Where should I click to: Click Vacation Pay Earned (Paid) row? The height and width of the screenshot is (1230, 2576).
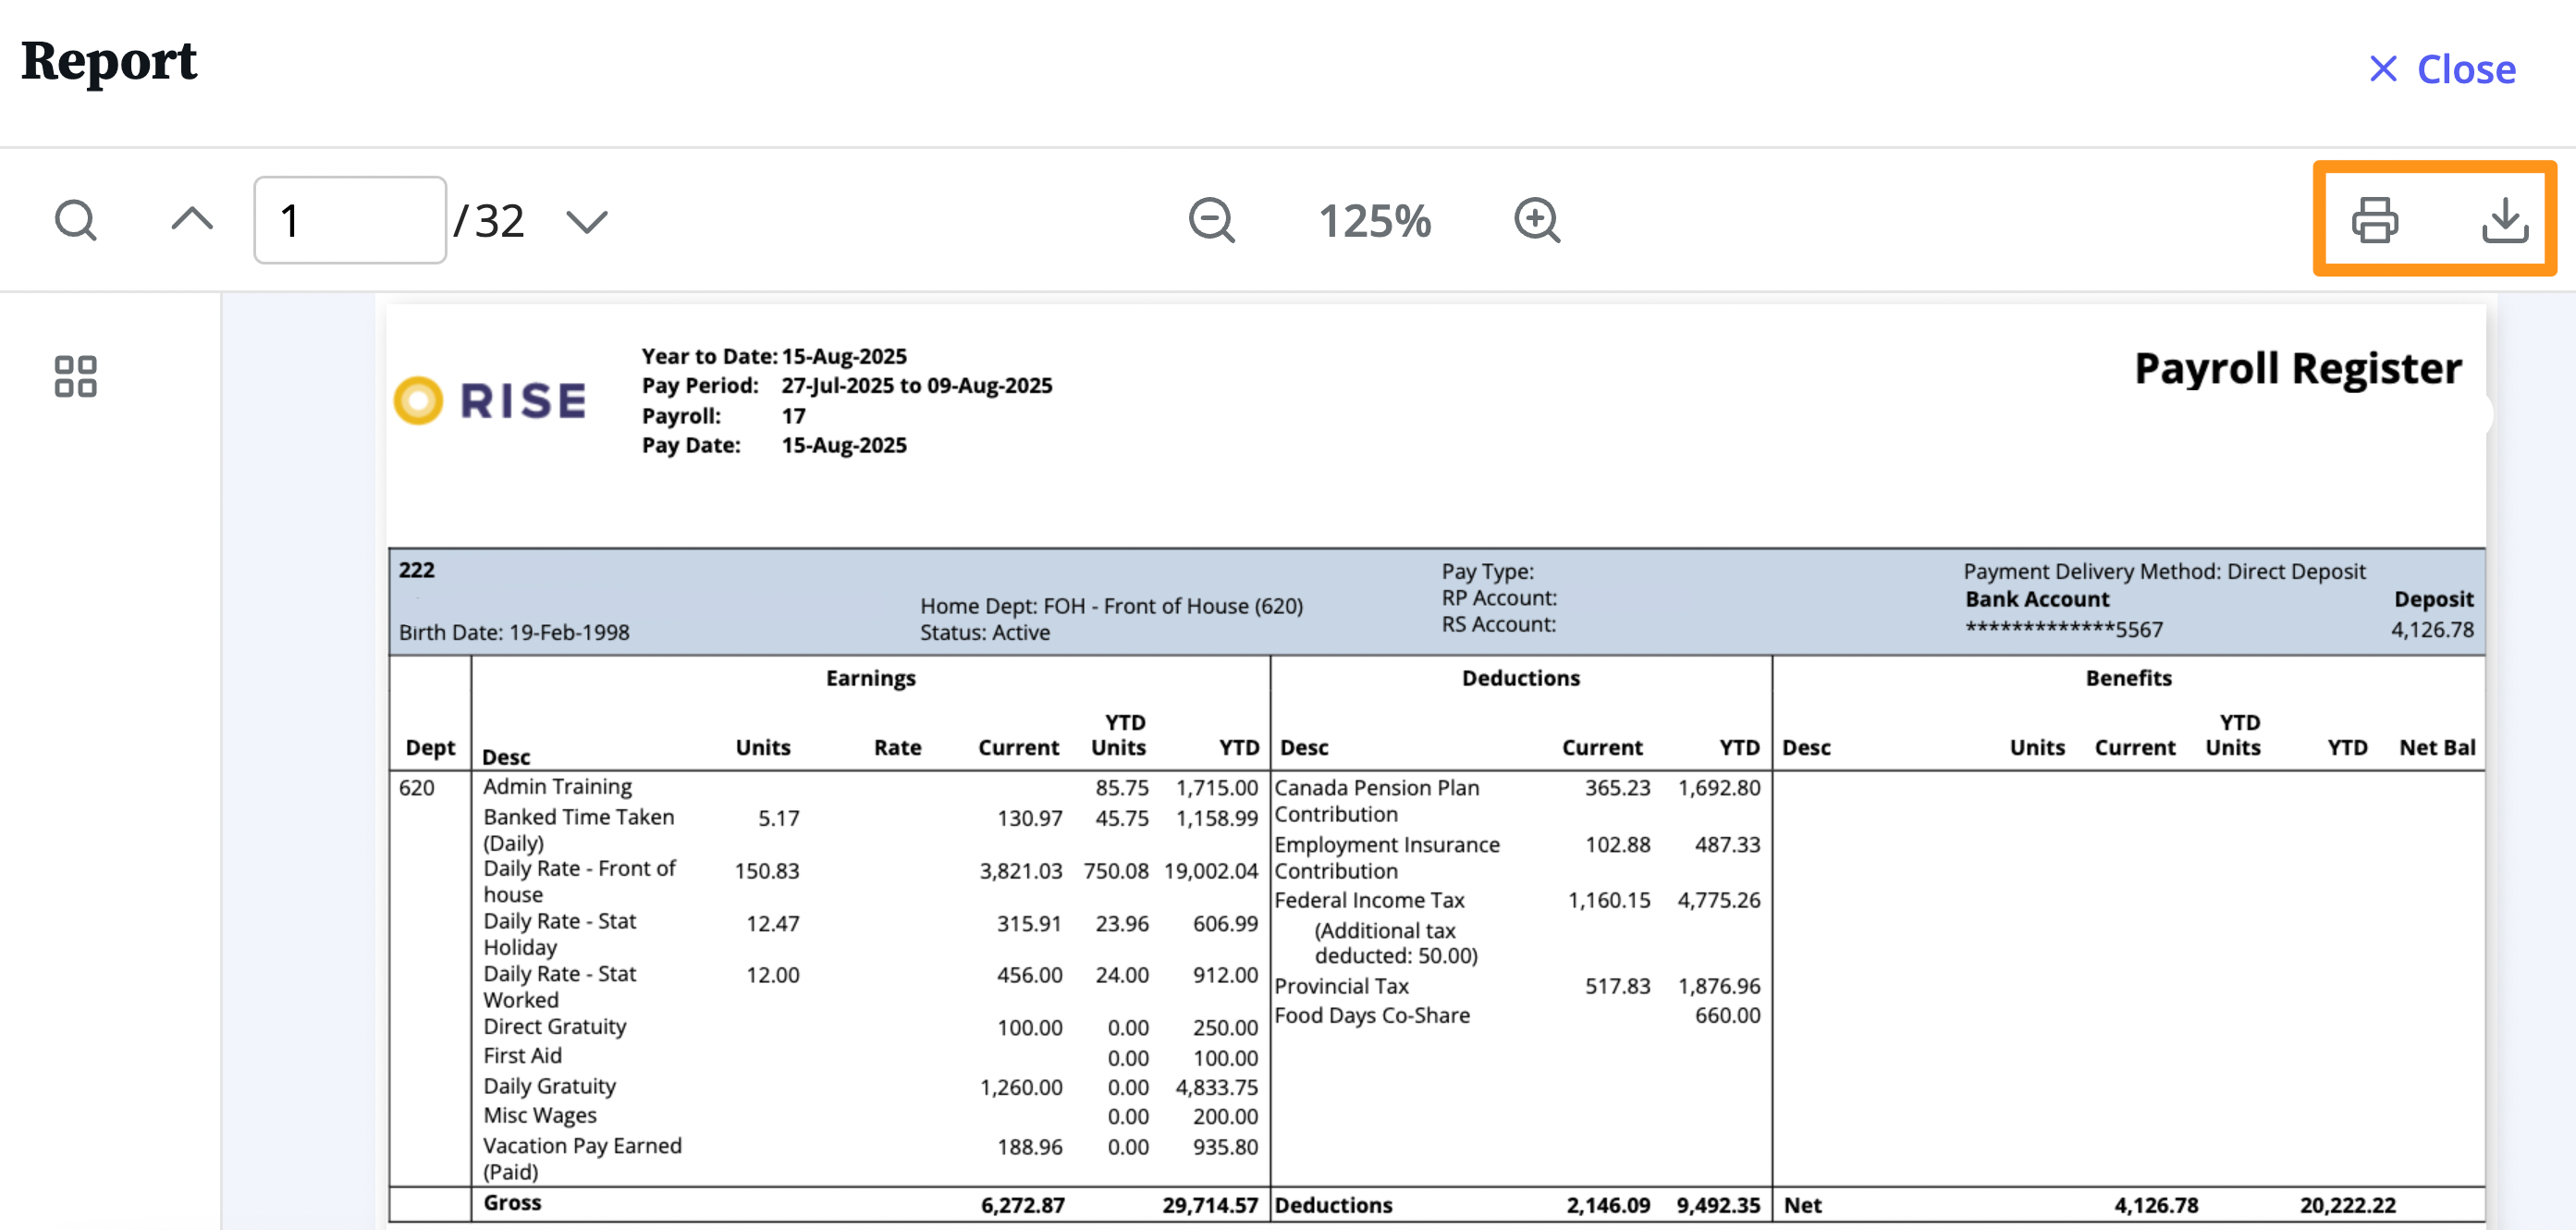tap(870, 1158)
